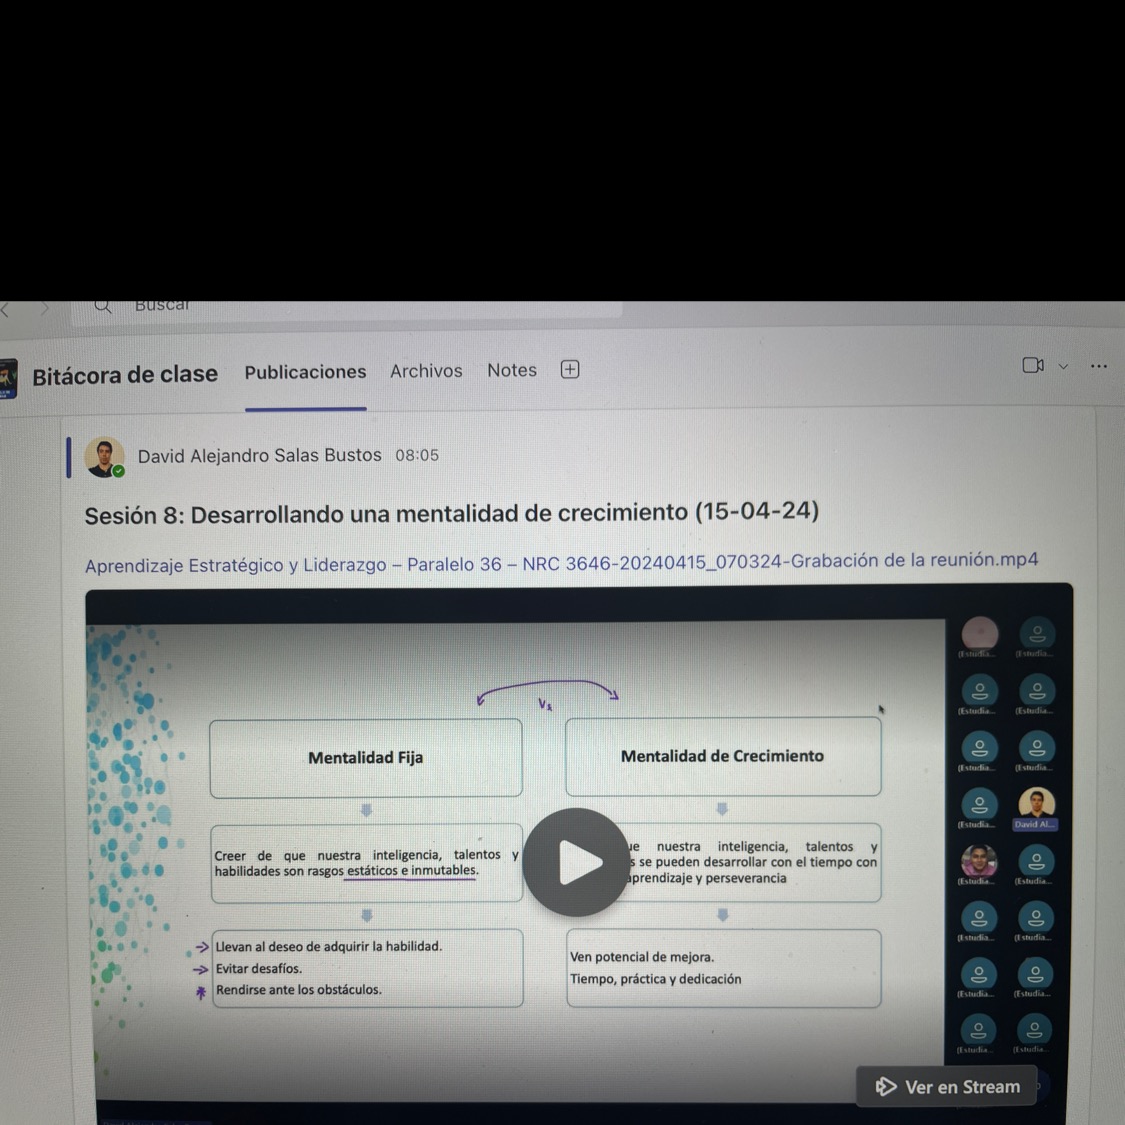
Task: Open David Alejandro's profile picture beside post
Action: coord(104,457)
